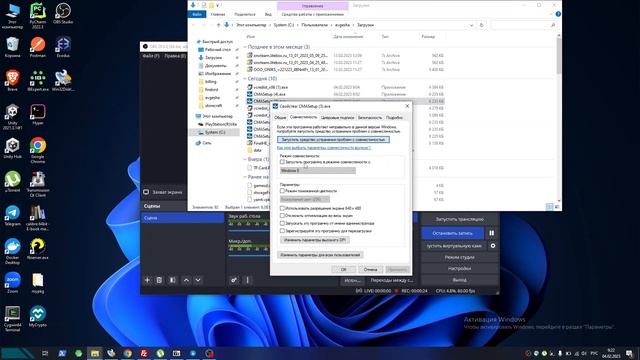640x360 pixels.
Task: Run the compatibility troubleshooter button
Action: (333, 140)
